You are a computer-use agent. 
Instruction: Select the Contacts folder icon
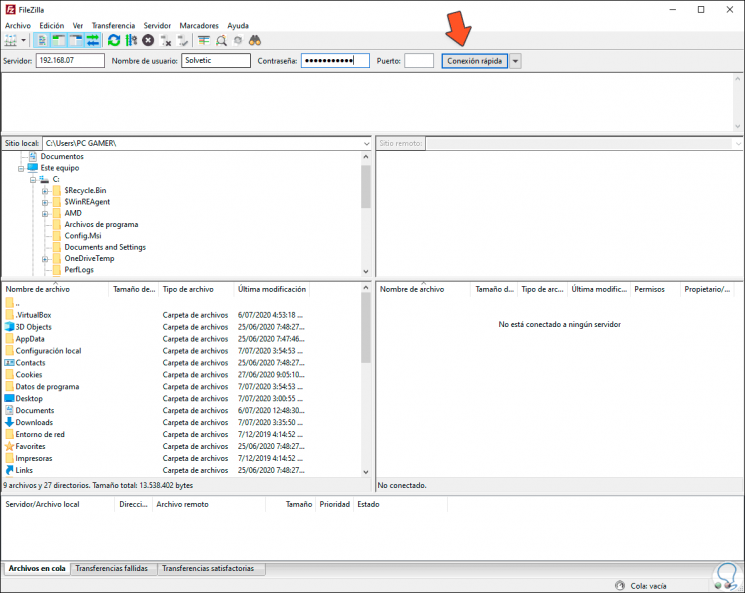click(10, 363)
